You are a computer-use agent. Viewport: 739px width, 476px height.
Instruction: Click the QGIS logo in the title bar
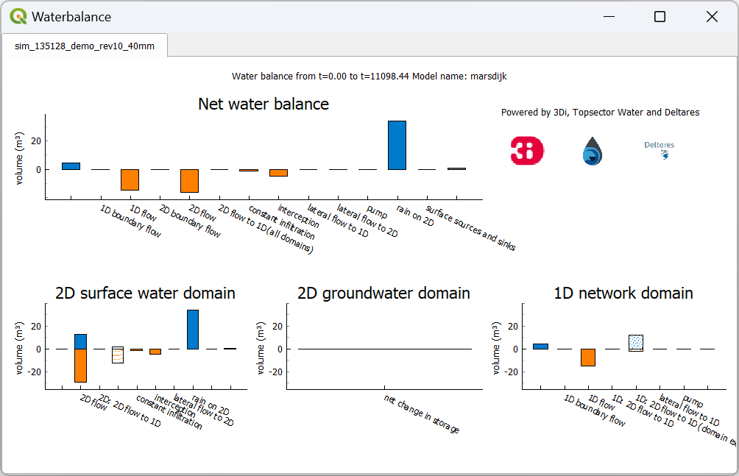18,16
